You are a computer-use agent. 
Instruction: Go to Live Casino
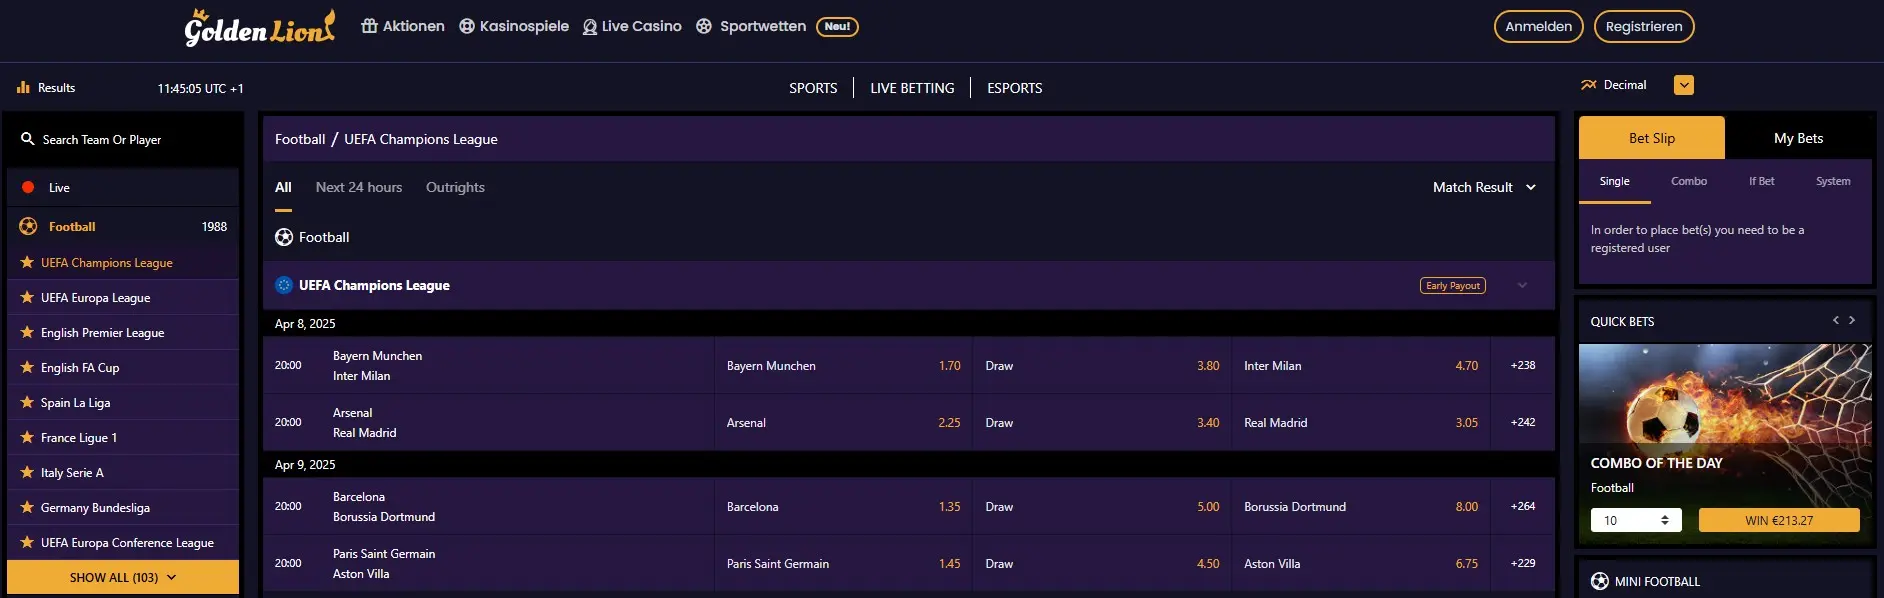pyautogui.click(x=632, y=26)
